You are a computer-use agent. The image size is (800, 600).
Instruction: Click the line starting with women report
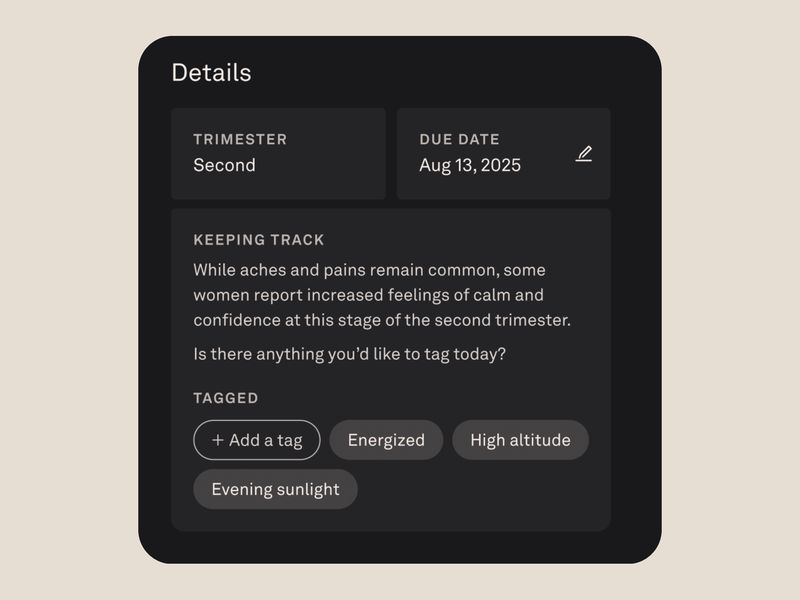pyautogui.click(x=368, y=295)
